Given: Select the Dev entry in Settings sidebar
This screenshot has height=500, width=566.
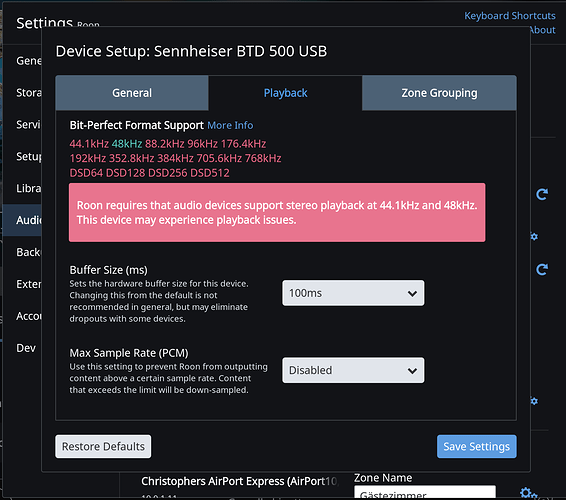Looking at the screenshot, I should point(26,348).
